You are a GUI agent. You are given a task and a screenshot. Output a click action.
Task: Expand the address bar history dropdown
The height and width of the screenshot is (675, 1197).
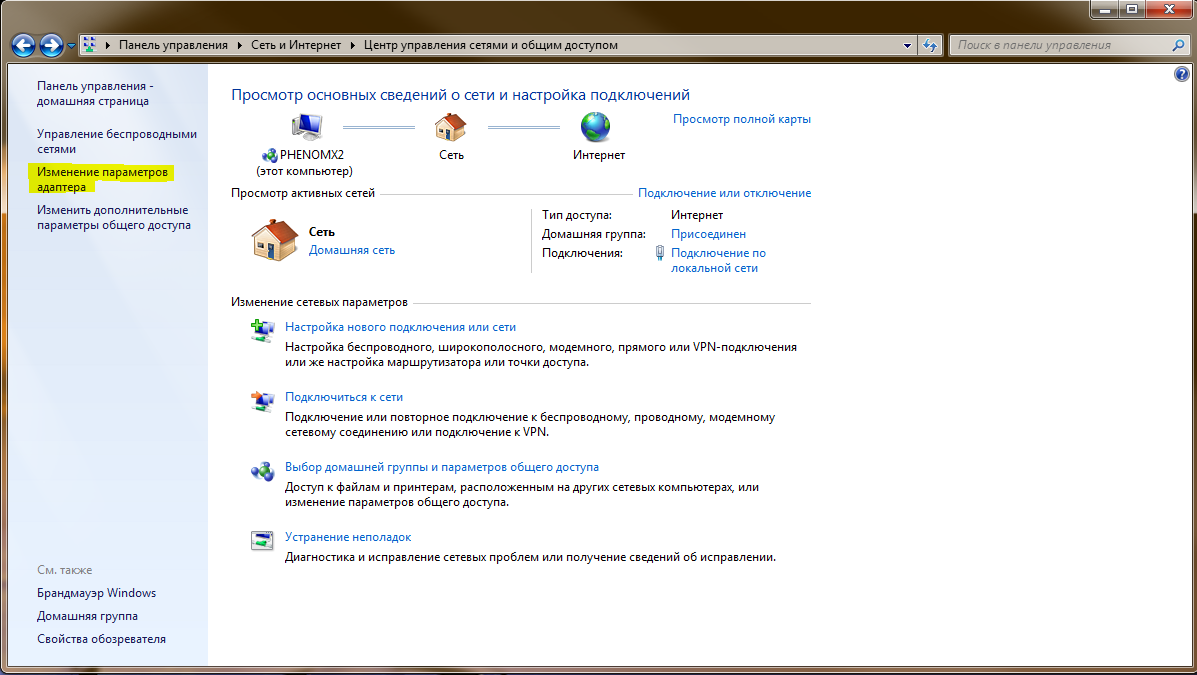click(908, 45)
